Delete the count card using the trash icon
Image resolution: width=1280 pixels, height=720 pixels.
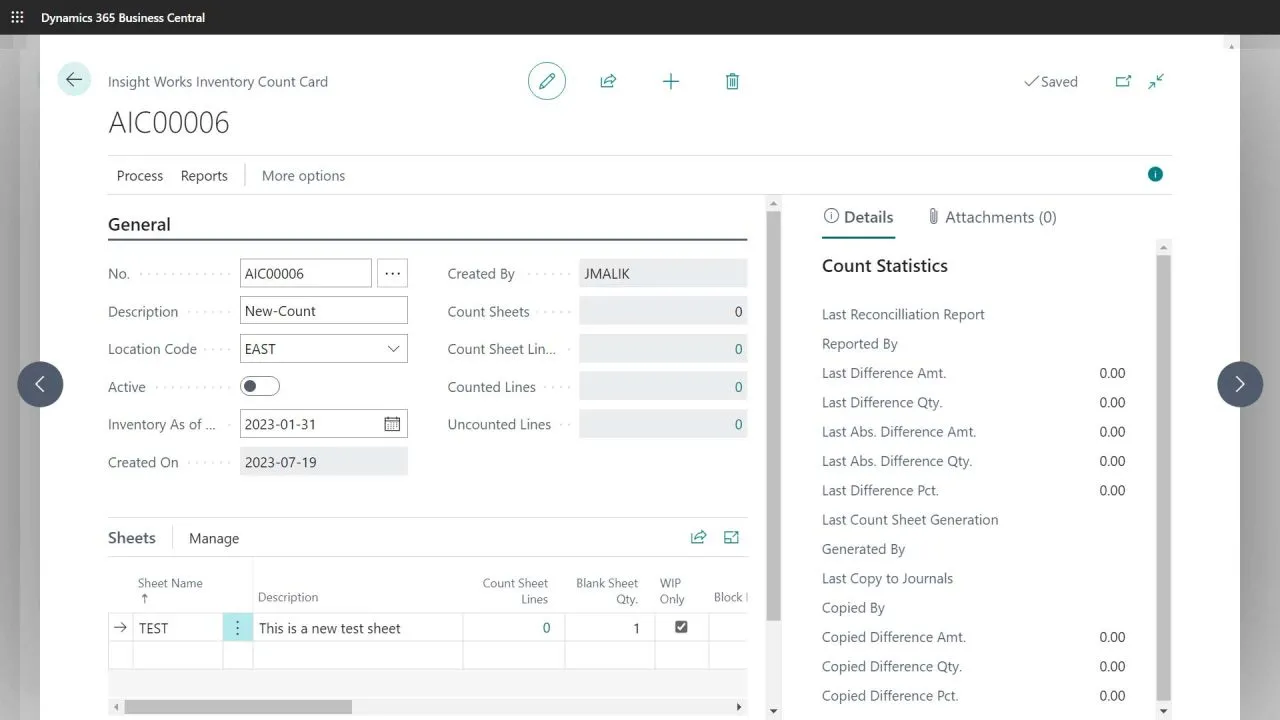click(x=731, y=81)
